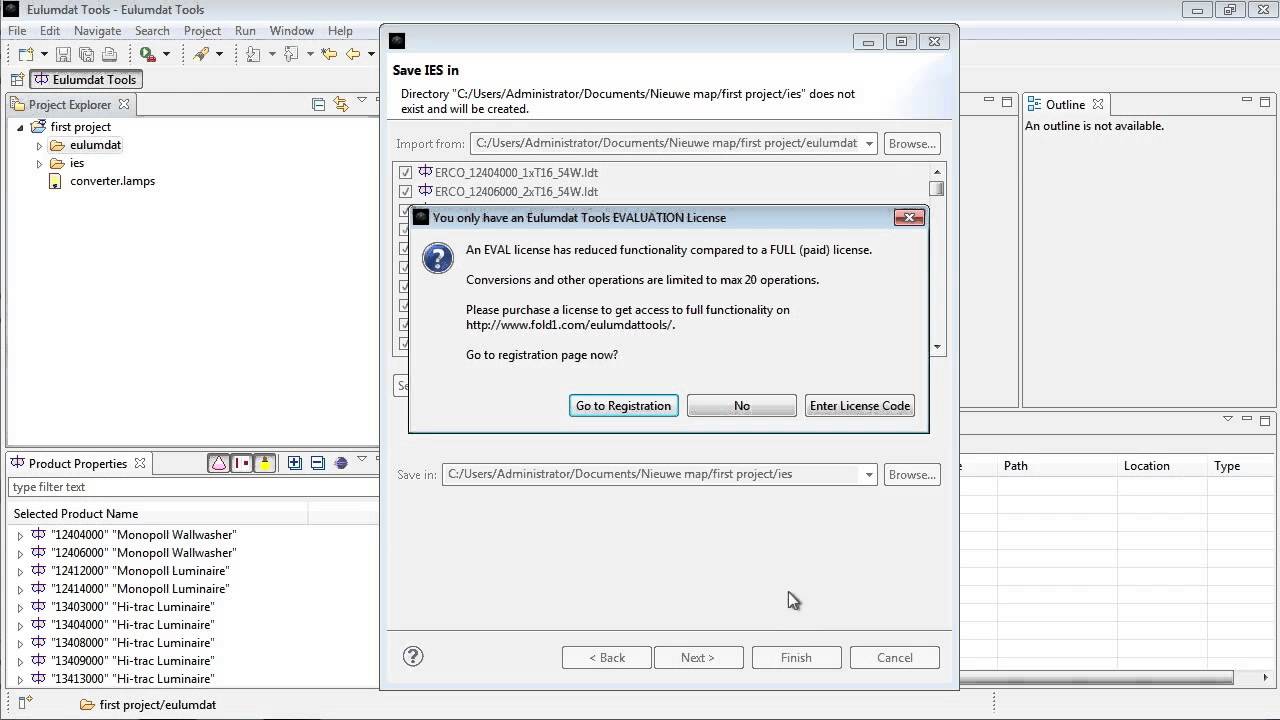Click the converter.lamps file icon

56,181
